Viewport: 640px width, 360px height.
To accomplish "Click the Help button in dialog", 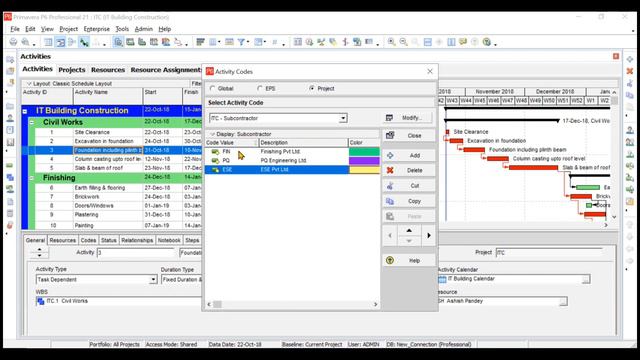I will (408, 260).
